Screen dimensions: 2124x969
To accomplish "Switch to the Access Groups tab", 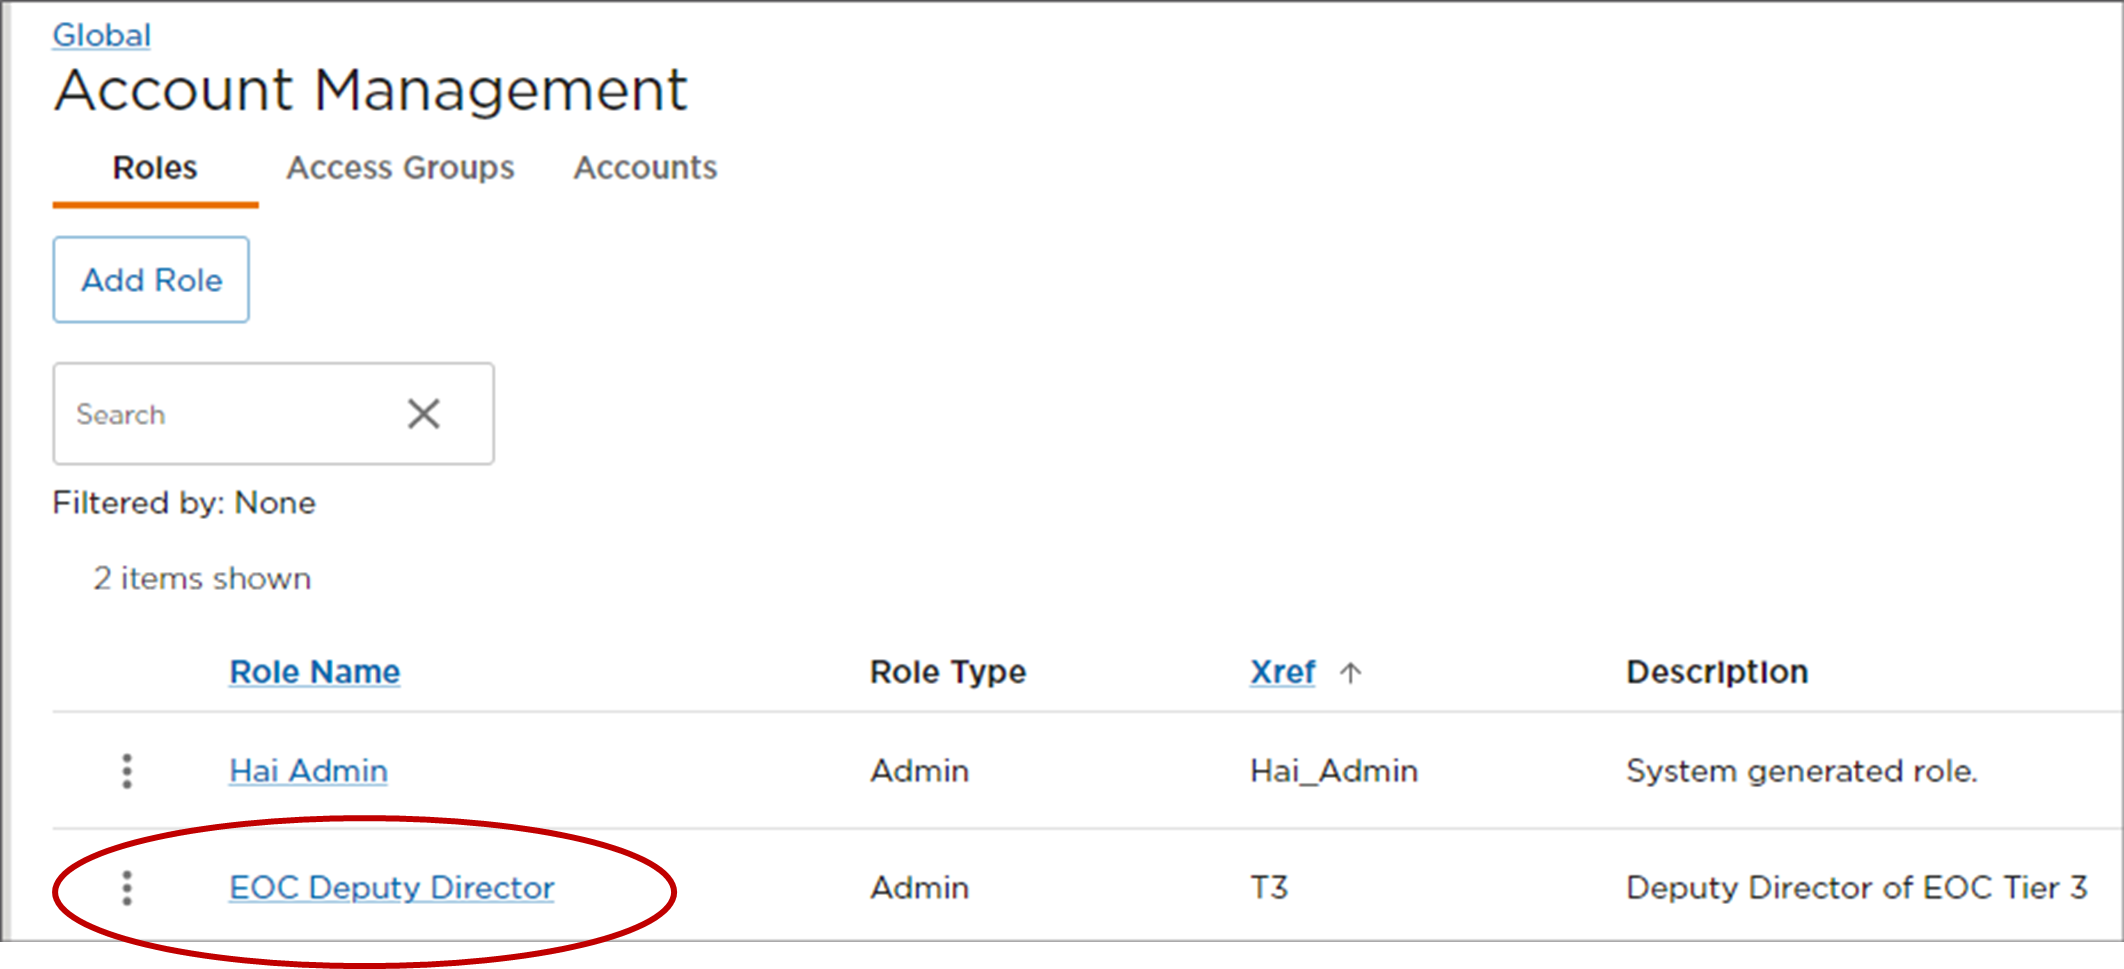I will pyautogui.click(x=400, y=168).
